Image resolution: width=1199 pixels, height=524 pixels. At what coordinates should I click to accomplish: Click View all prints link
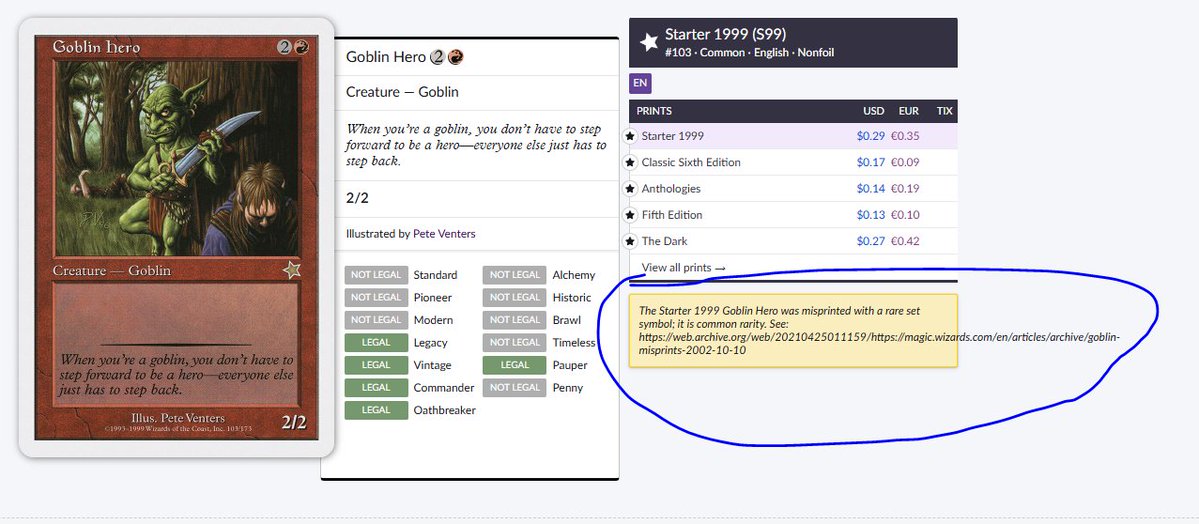(x=684, y=268)
